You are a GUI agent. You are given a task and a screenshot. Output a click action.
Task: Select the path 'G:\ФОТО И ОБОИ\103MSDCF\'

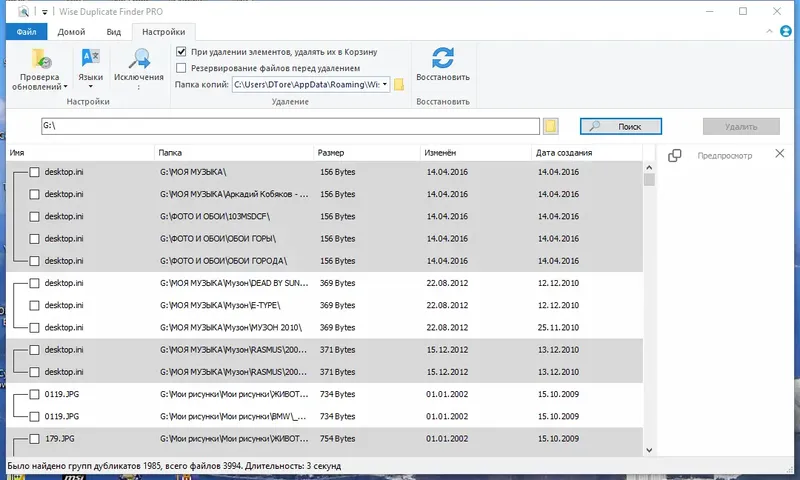point(215,216)
